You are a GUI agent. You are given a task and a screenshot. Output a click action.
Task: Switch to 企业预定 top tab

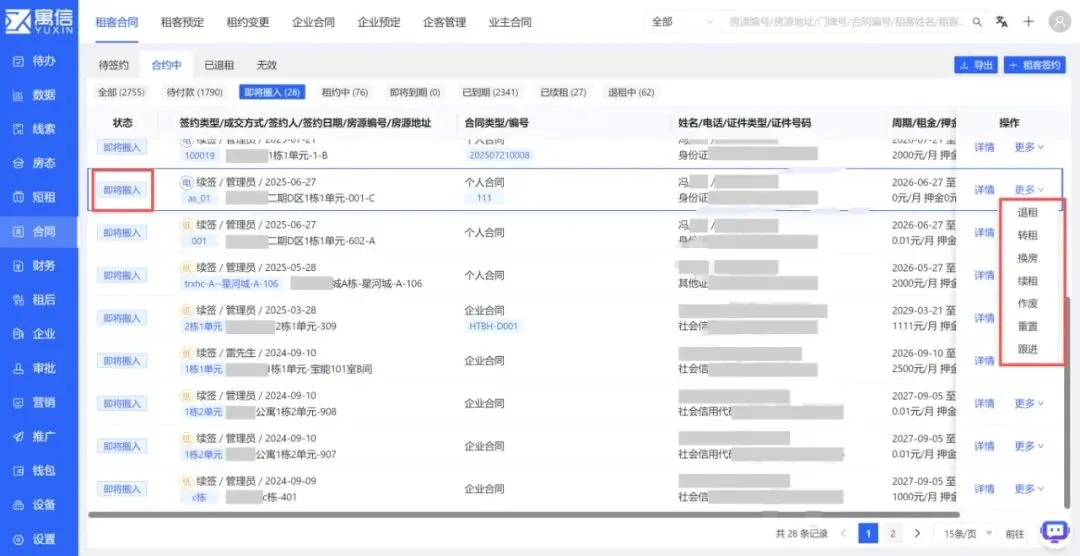379,22
